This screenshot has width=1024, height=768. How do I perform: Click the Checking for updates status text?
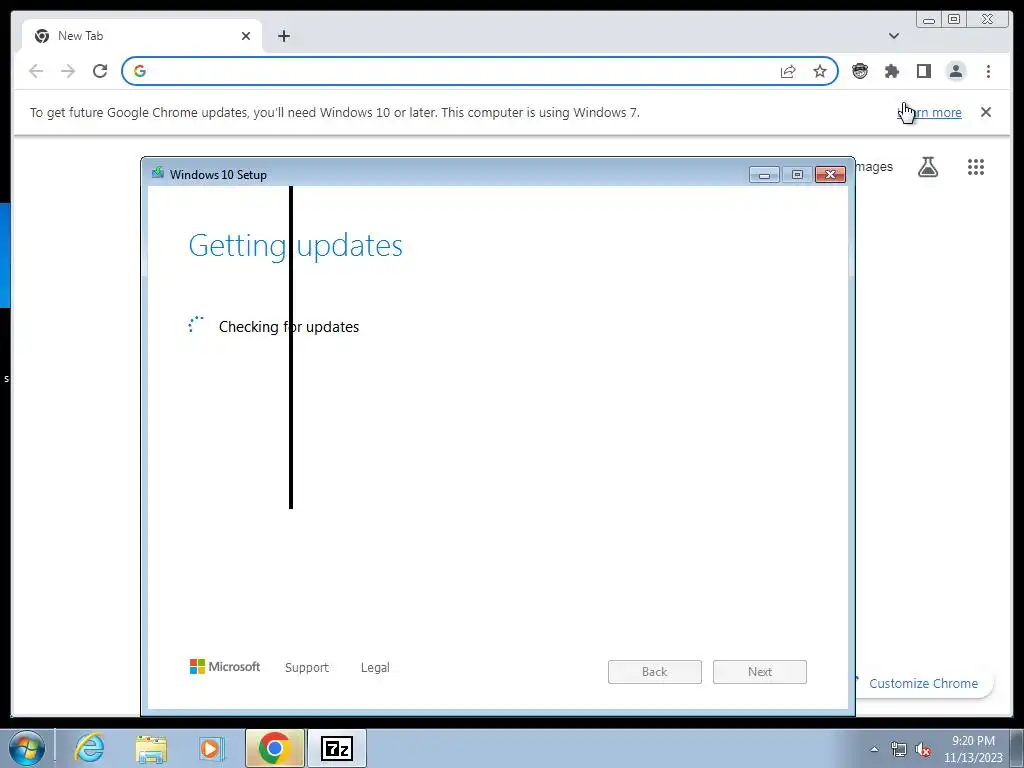coord(289,327)
